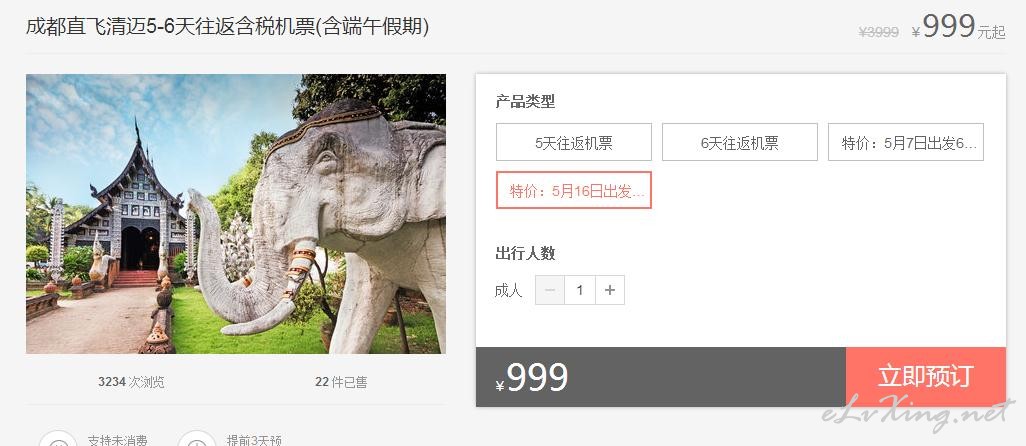Screen dimensions: 1026x446
Task: Click the 支持未消费 label text
Action: coord(118,440)
